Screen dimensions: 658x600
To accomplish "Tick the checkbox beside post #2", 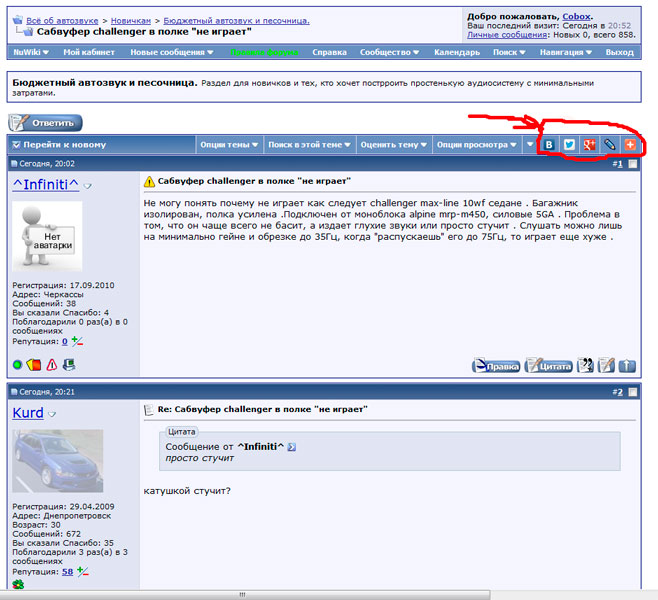I will point(632,392).
